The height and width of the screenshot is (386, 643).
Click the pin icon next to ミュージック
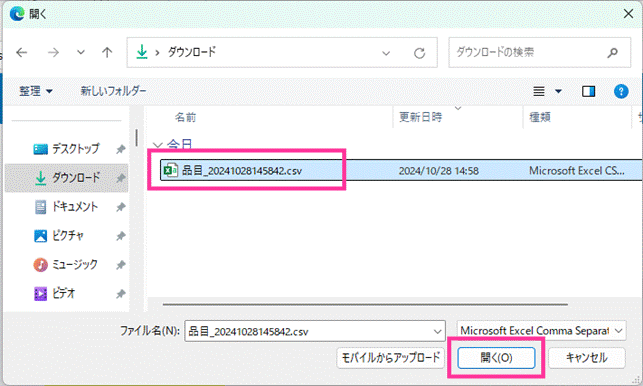tap(121, 265)
